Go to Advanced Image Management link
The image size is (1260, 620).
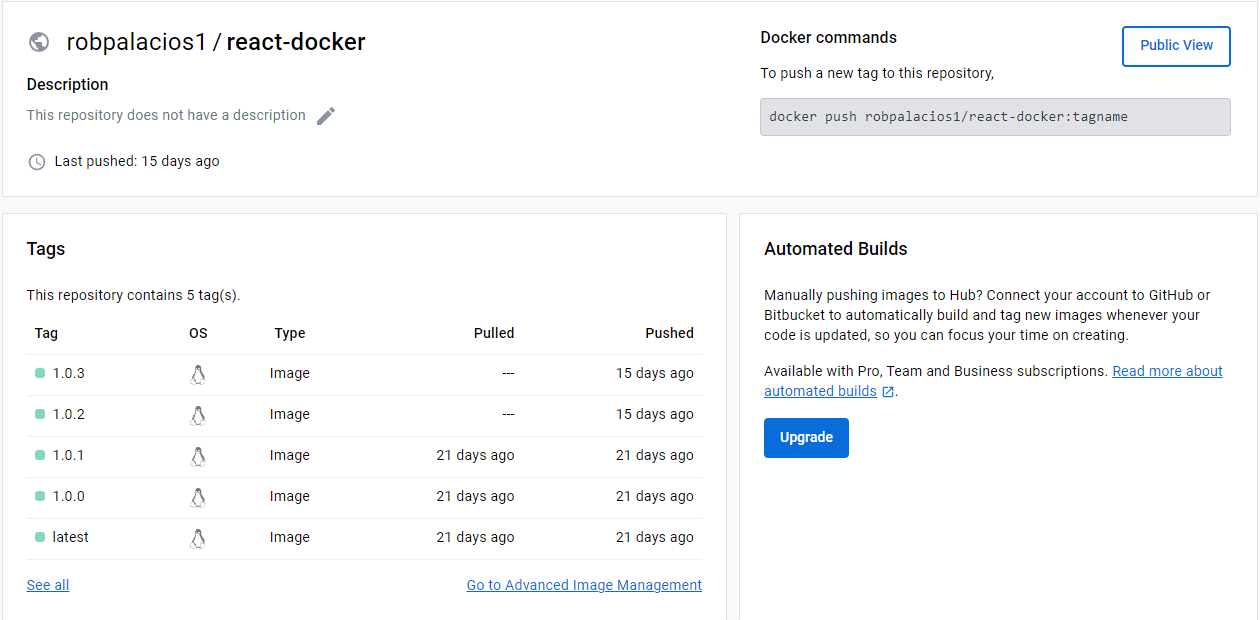coord(584,585)
